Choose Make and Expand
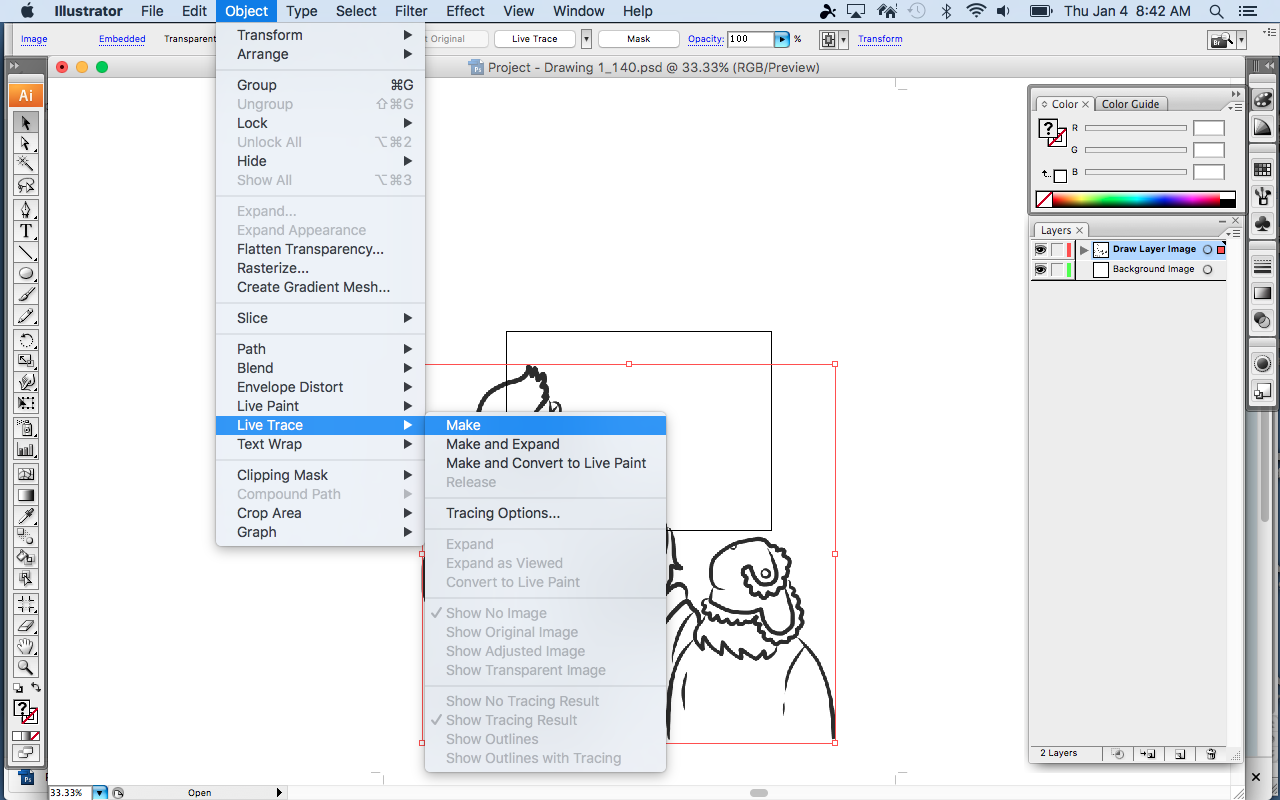 [546, 444]
